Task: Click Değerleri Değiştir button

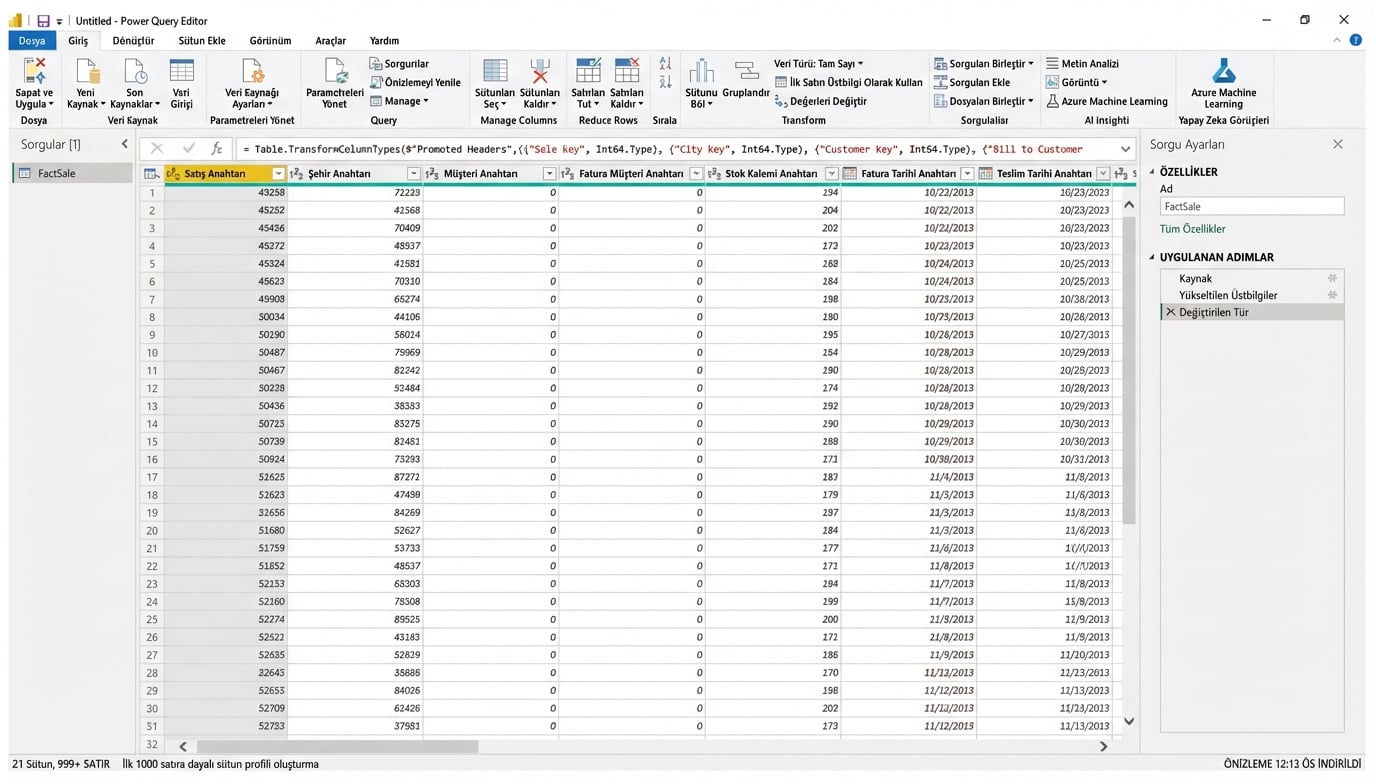Action: [821, 101]
